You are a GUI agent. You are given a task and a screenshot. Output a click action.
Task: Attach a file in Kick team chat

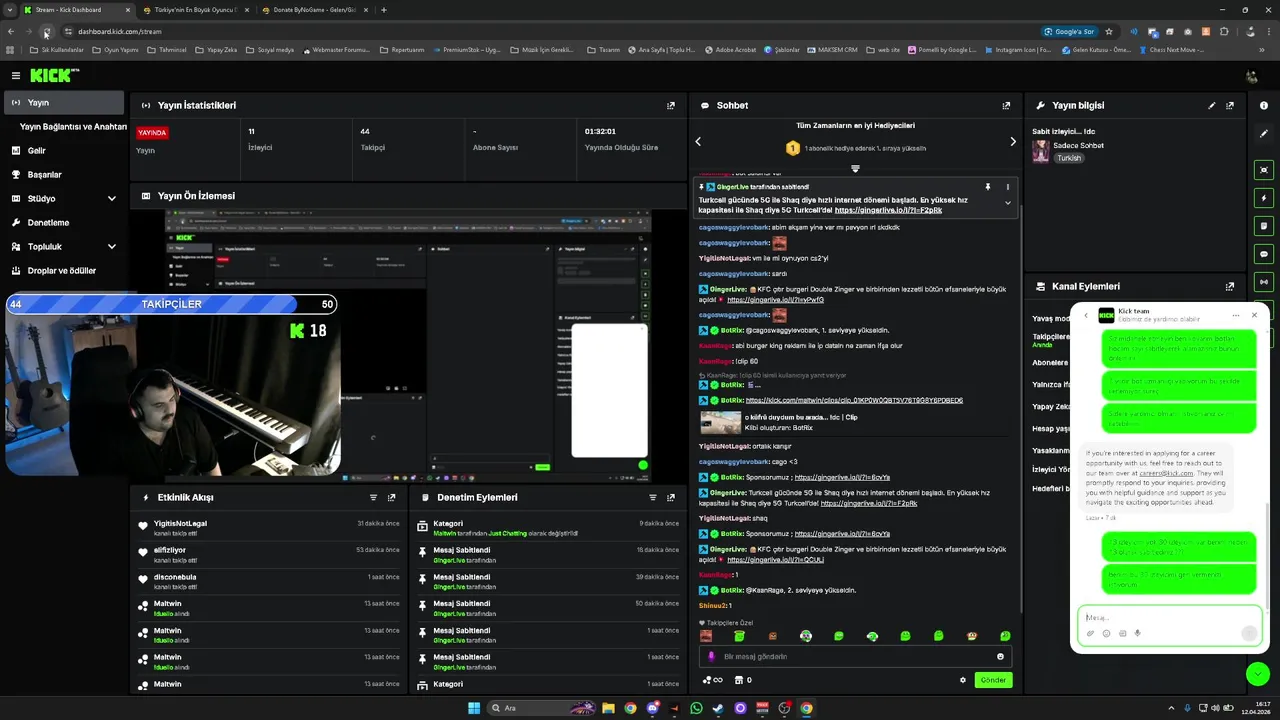coord(1091,633)
